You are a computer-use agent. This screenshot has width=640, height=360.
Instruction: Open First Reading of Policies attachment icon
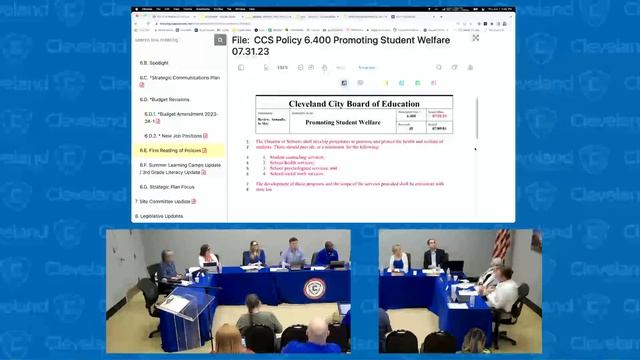[x=204, y=151]
